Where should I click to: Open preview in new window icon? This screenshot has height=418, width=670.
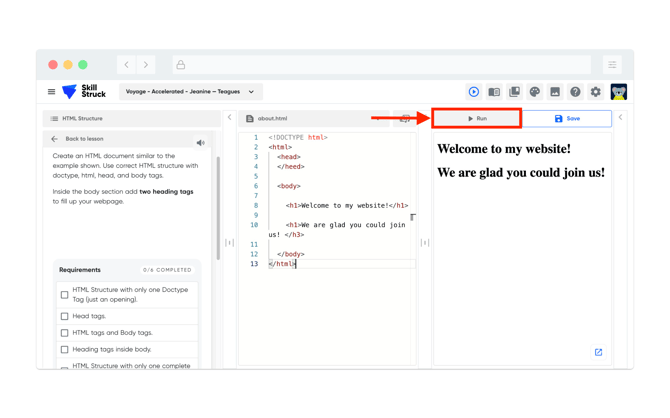click(x=598, y=352)
